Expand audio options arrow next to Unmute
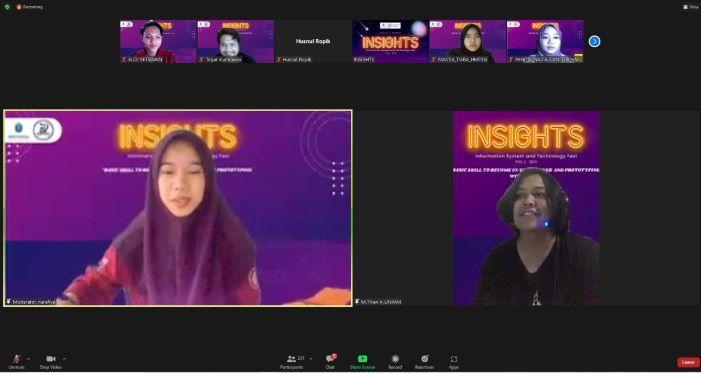 (29, 359)
